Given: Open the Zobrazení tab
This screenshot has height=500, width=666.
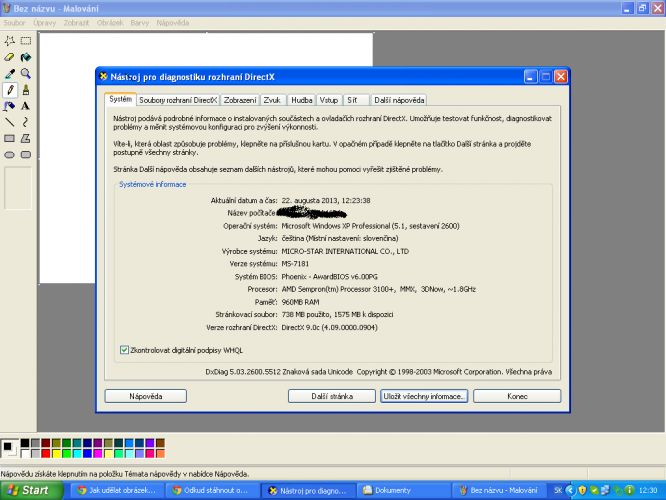Looking at the screenshot, I should (240, 100).
